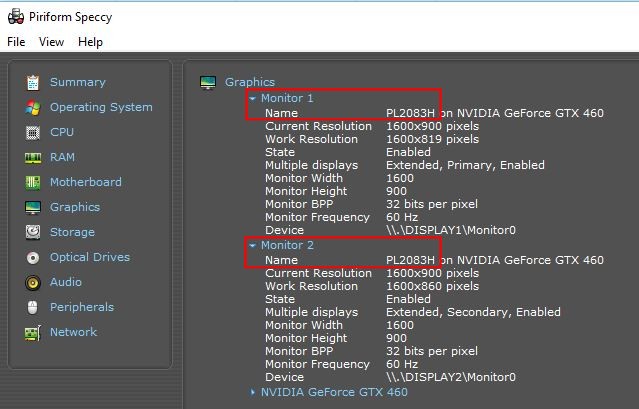Click the Audio speaker icon
Screen dimensions: 639x409
click(x=33, y=282)
